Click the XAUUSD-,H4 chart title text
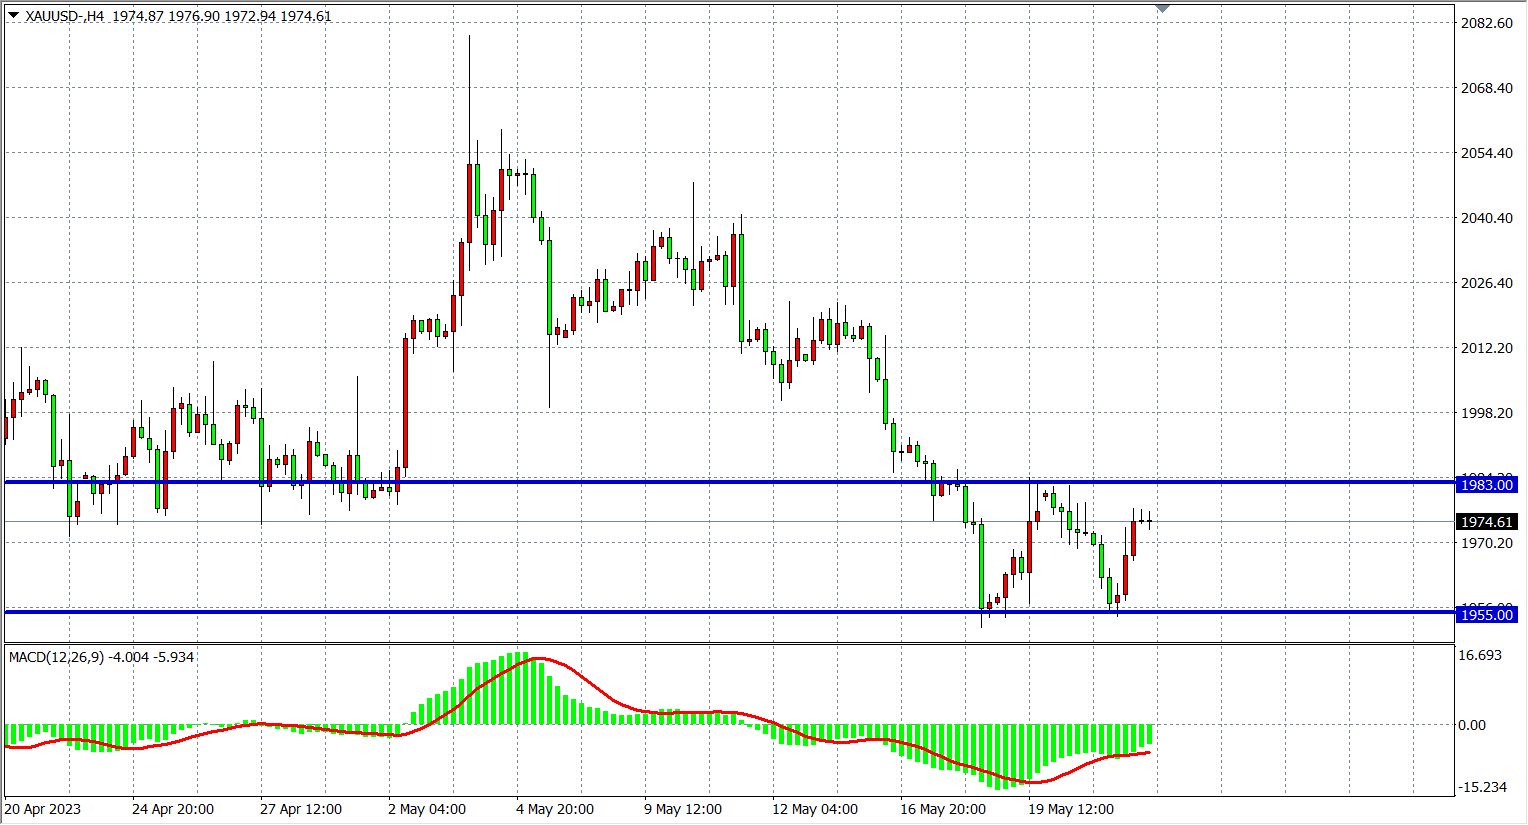Screen dimensions: 1528x825 pyautogui.click(x=65, y=16)
